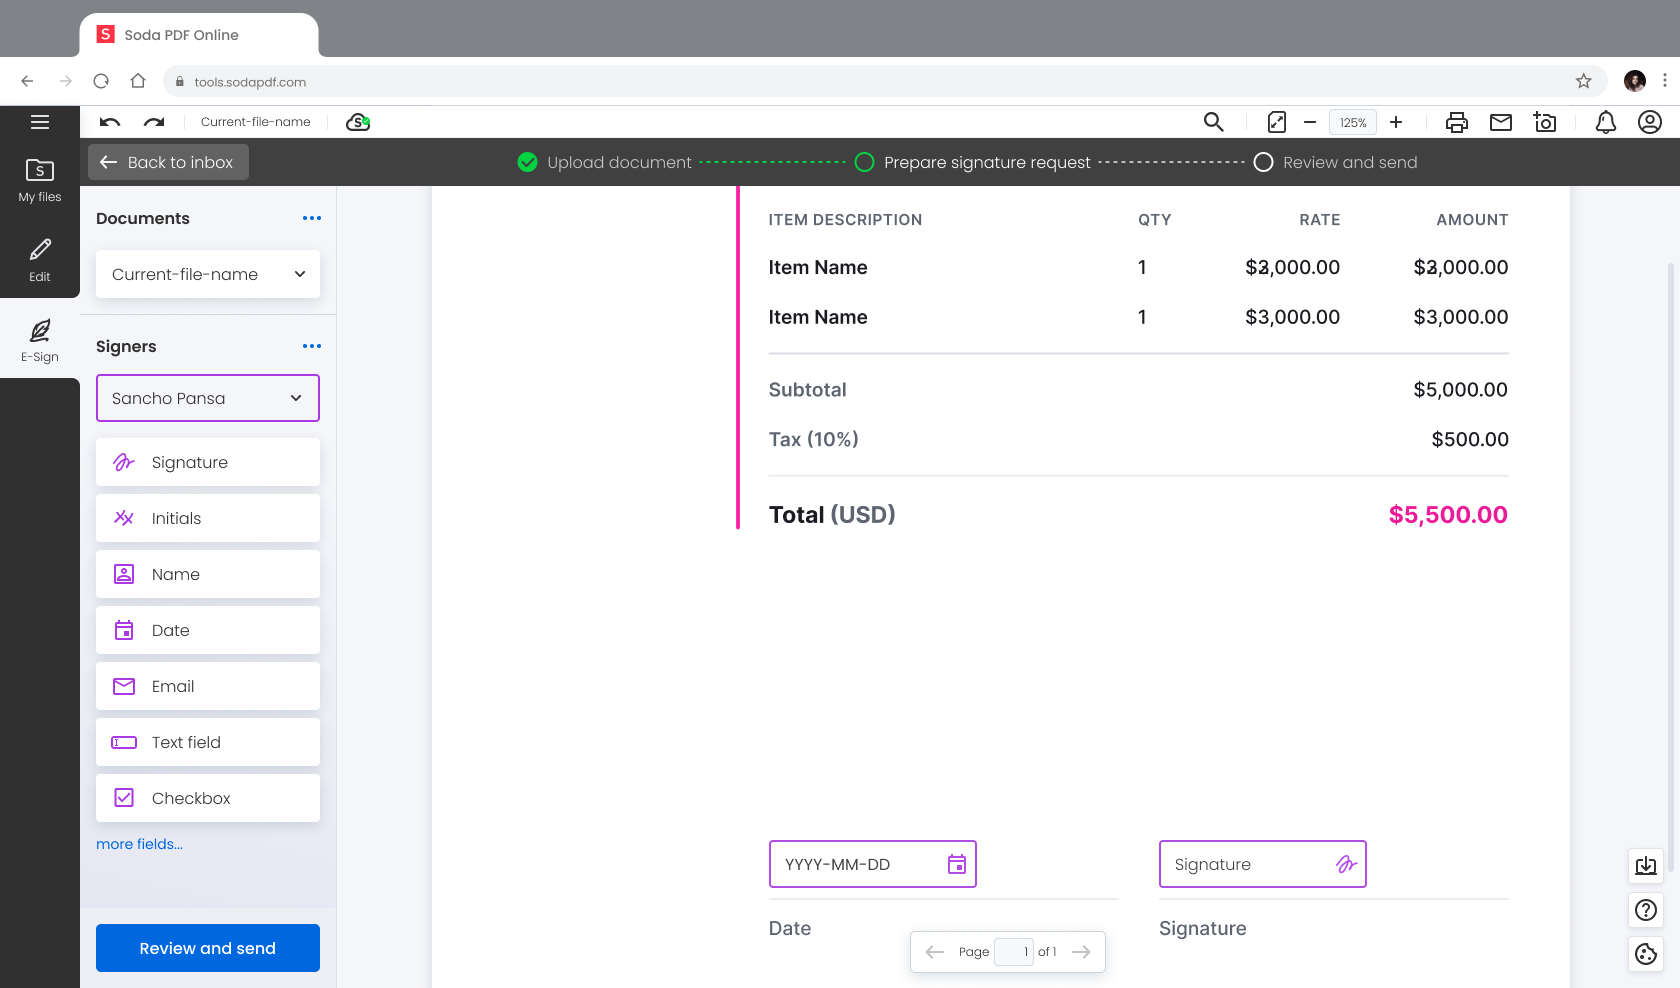Open search with magnifier icon

pyautogui.click(x=1213, y=122)
